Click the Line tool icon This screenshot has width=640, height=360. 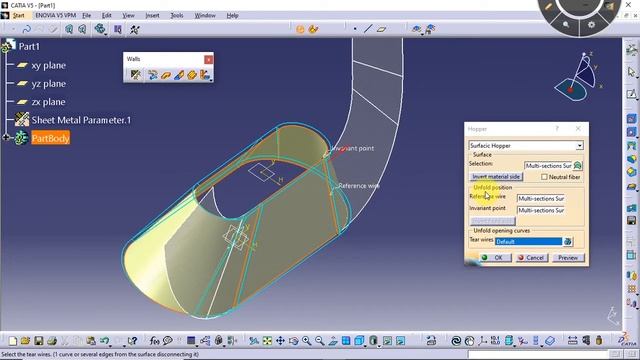click(x=368, y=29)
